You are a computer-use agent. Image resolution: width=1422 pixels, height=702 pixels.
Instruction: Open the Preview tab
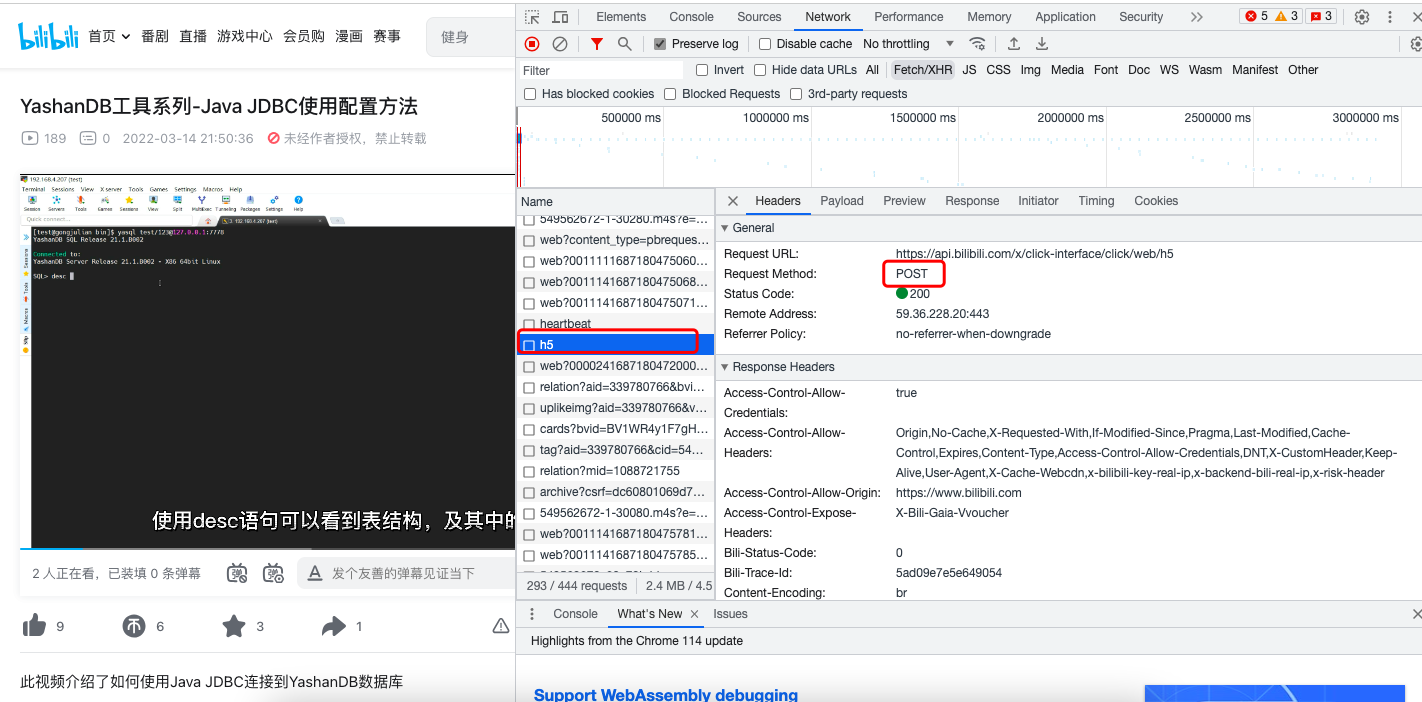click(x=904, y=201)
